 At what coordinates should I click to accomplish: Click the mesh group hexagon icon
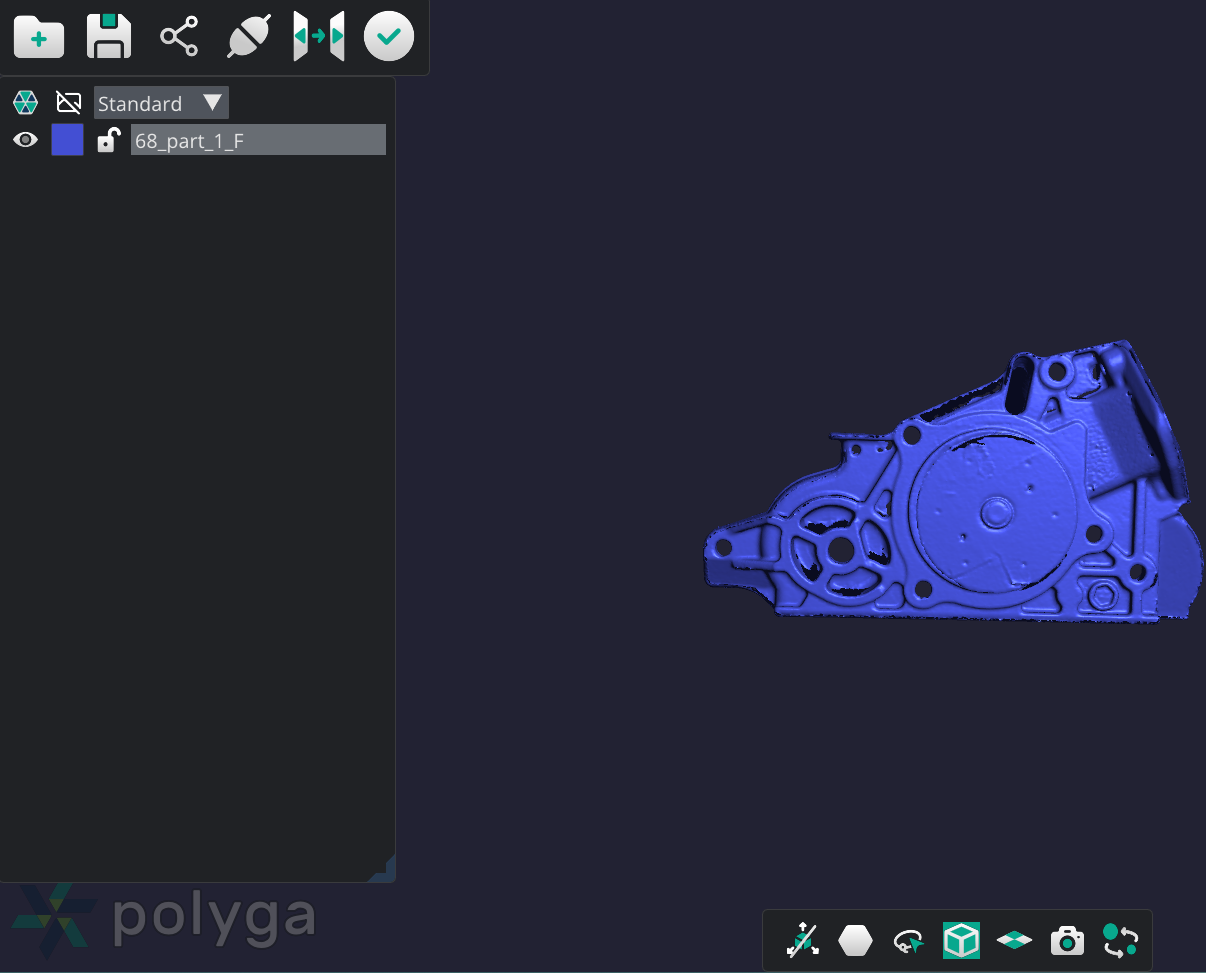click(25, 102)
